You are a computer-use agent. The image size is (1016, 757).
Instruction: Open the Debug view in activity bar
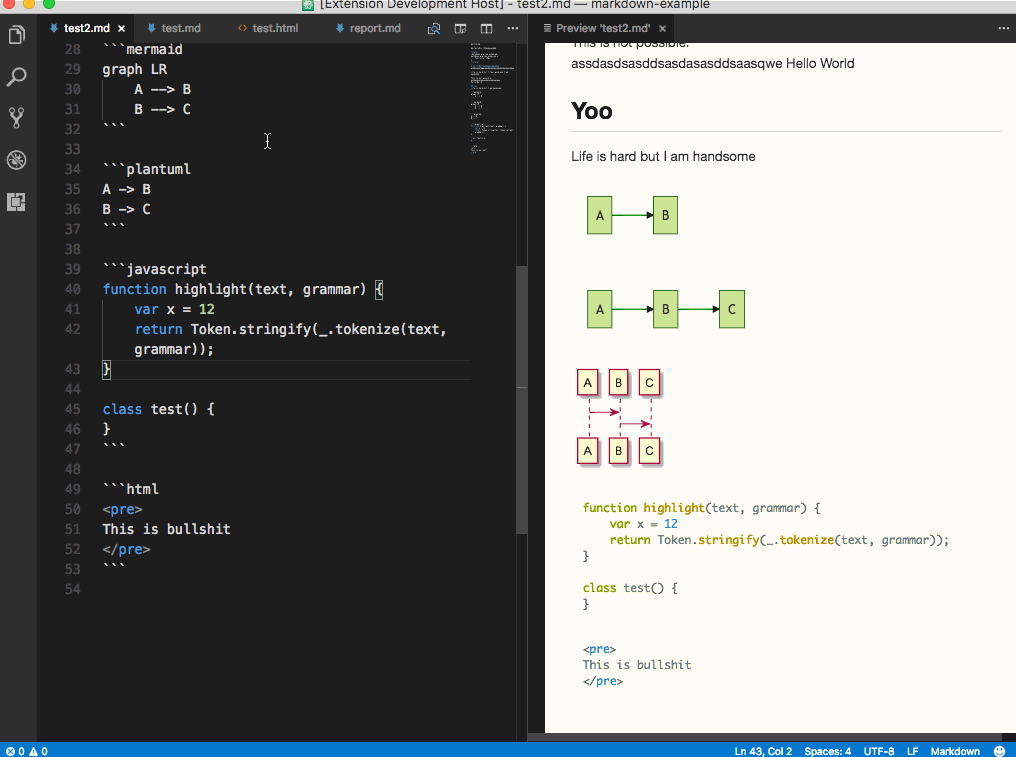click(x=17, y=159)
